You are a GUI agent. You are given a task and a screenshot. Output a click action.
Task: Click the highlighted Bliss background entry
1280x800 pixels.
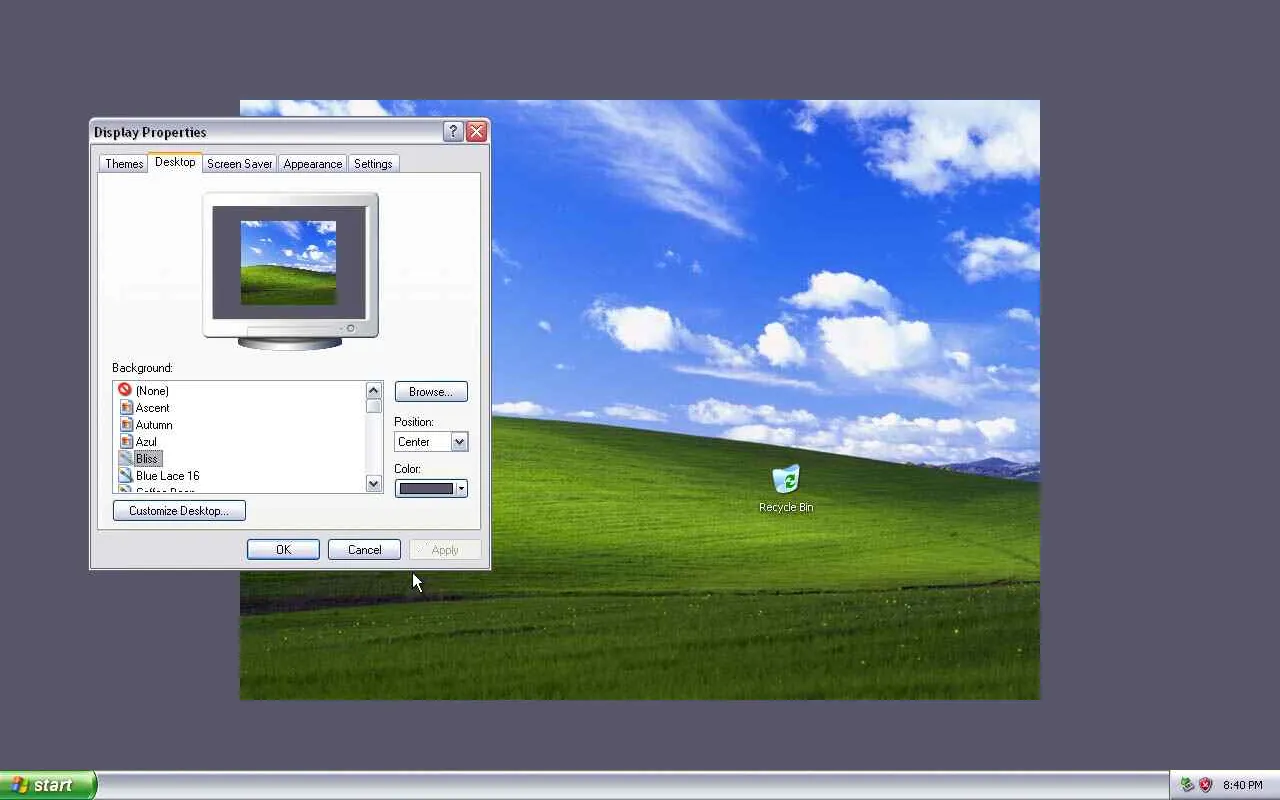click(x=147, y=459)
